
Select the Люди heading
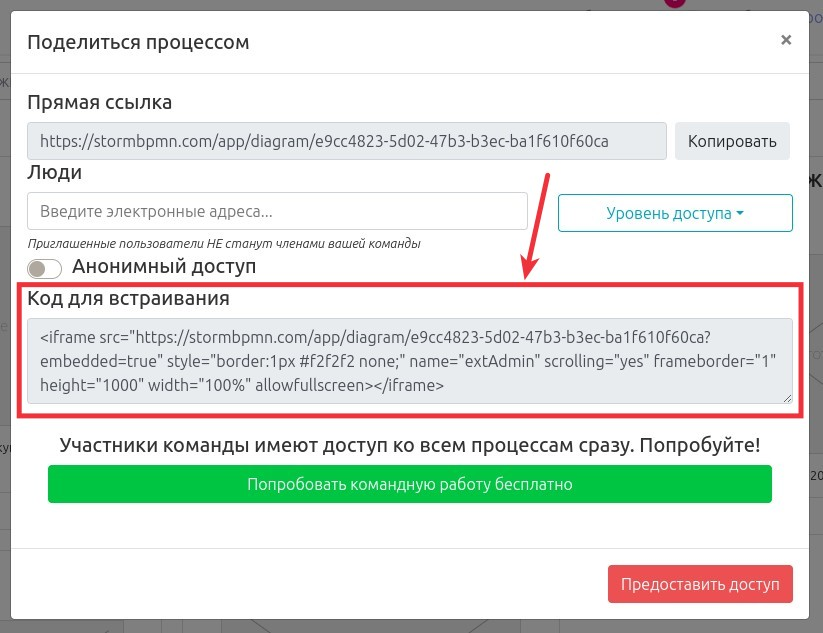pyautogui.click(x=55, y=172)
